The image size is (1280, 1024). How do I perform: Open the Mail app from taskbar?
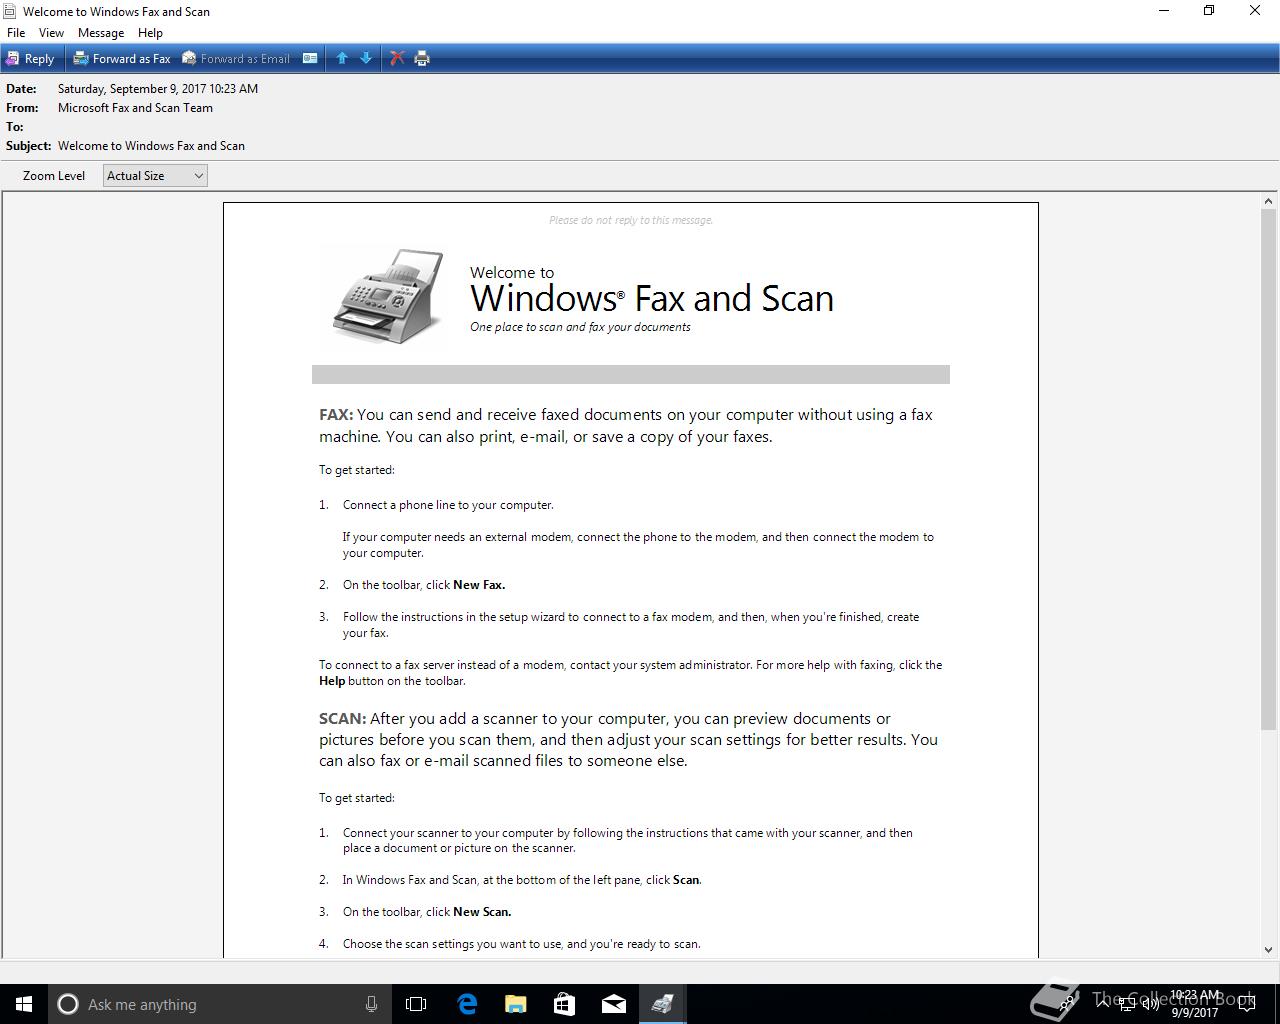click(x=614, y=1004)
